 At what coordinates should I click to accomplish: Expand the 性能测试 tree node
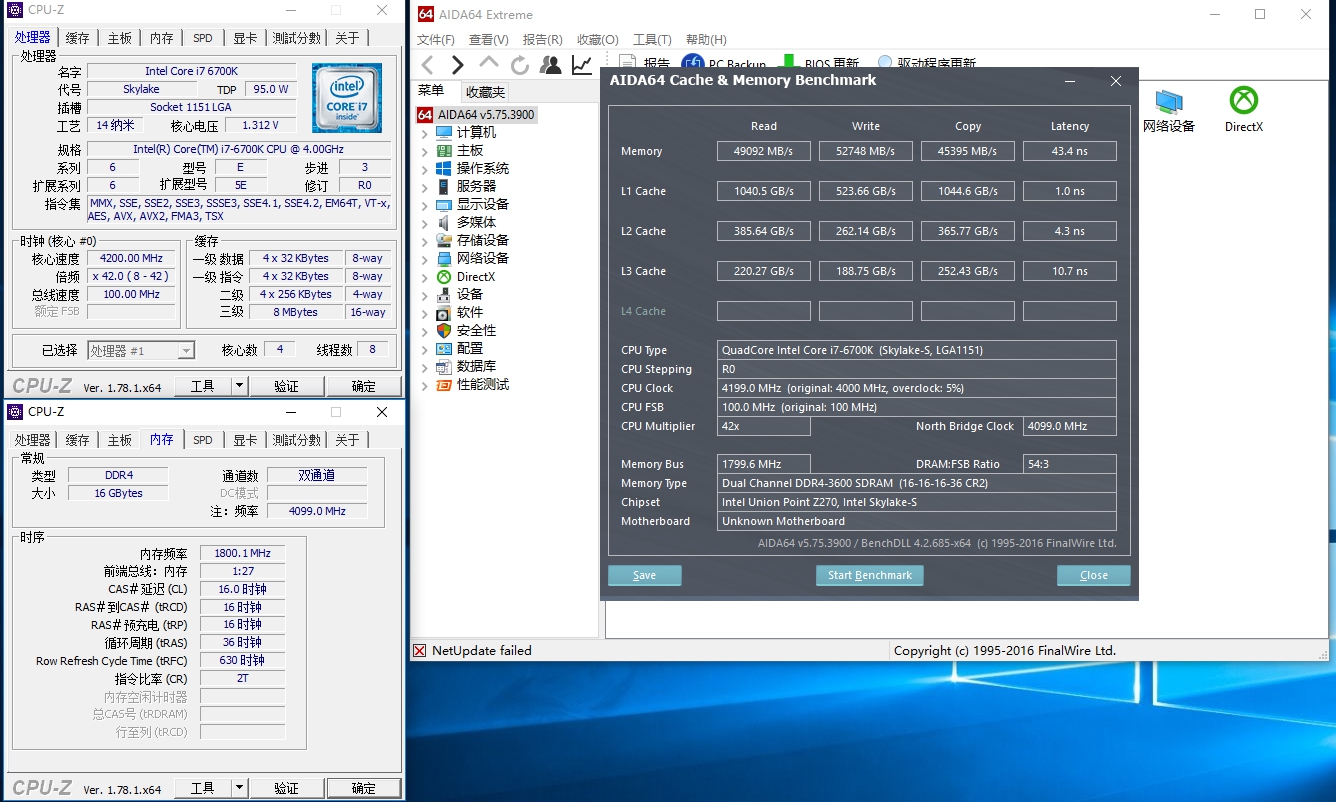425,385
